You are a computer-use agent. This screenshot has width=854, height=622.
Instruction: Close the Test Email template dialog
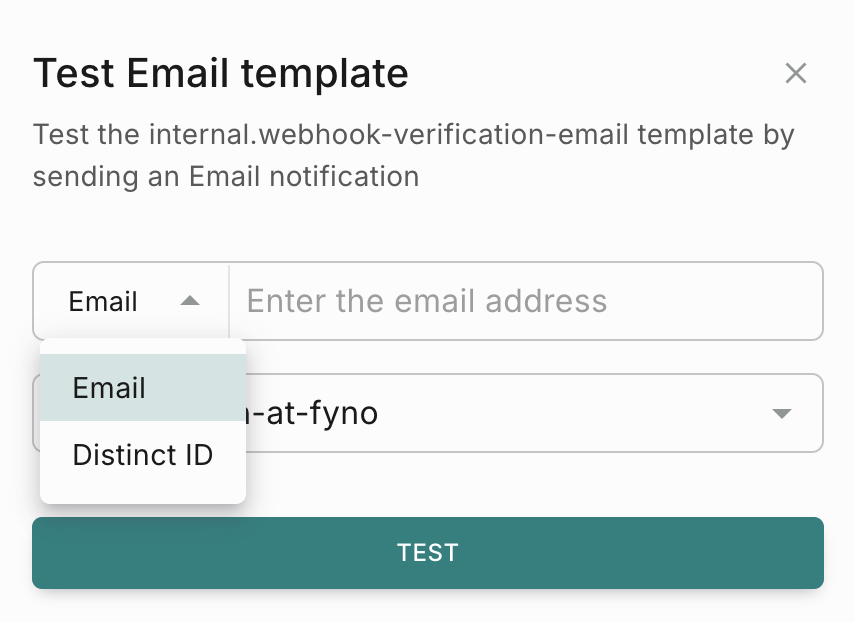coord(795,73)
